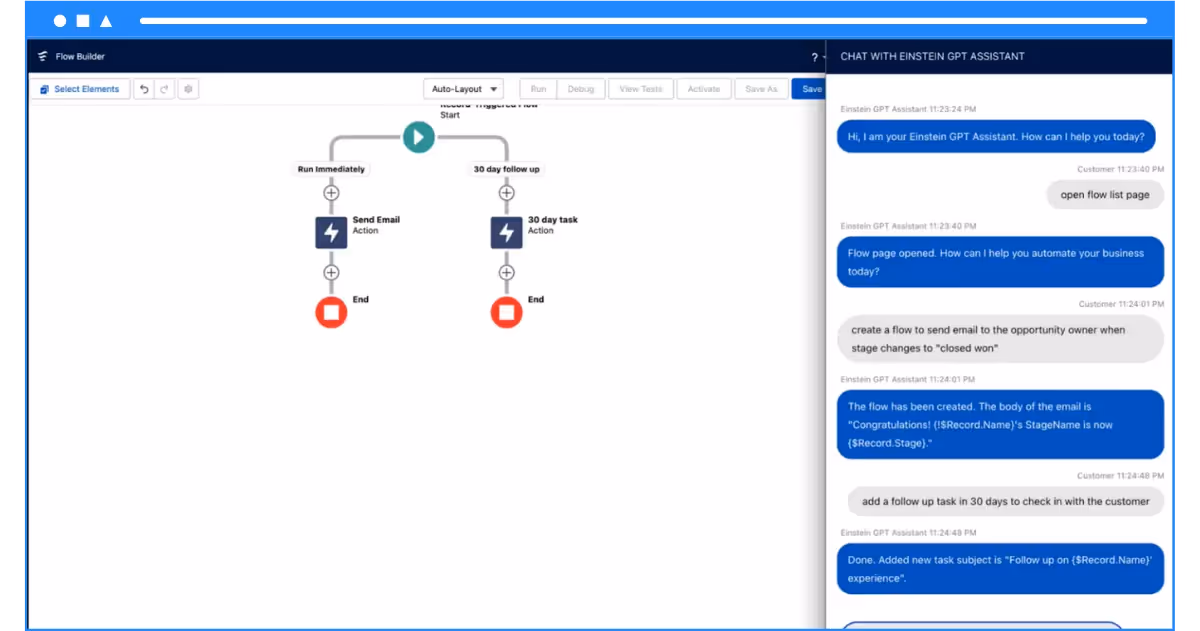Select the 30 day task action node
This screenshot has height=631, width=1200.
(x=506, y=232)
